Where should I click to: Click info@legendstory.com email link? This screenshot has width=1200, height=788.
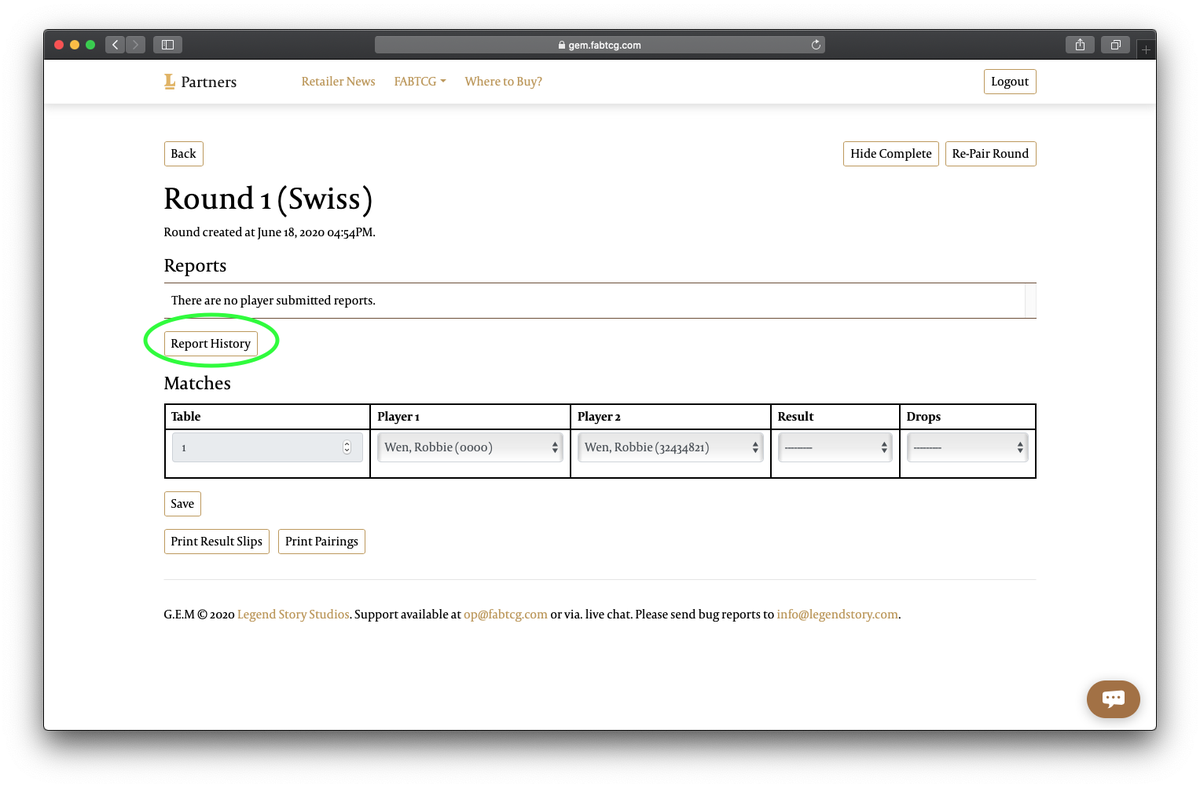(837, 615)
